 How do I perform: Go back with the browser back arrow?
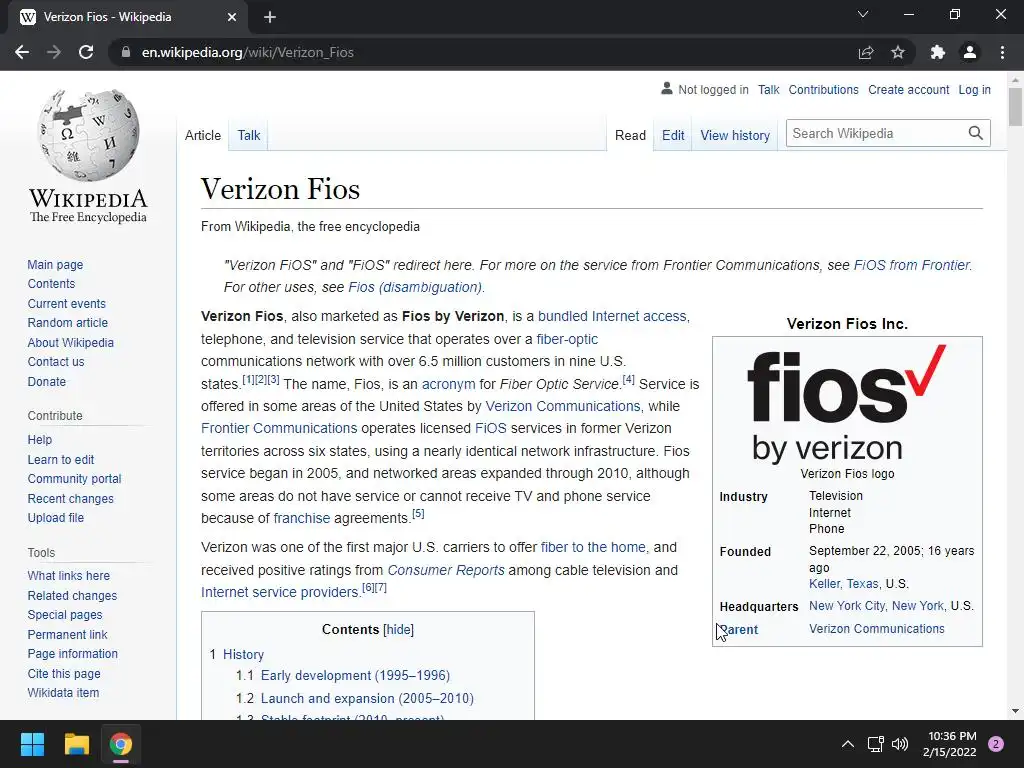click(x=22, y=52)
